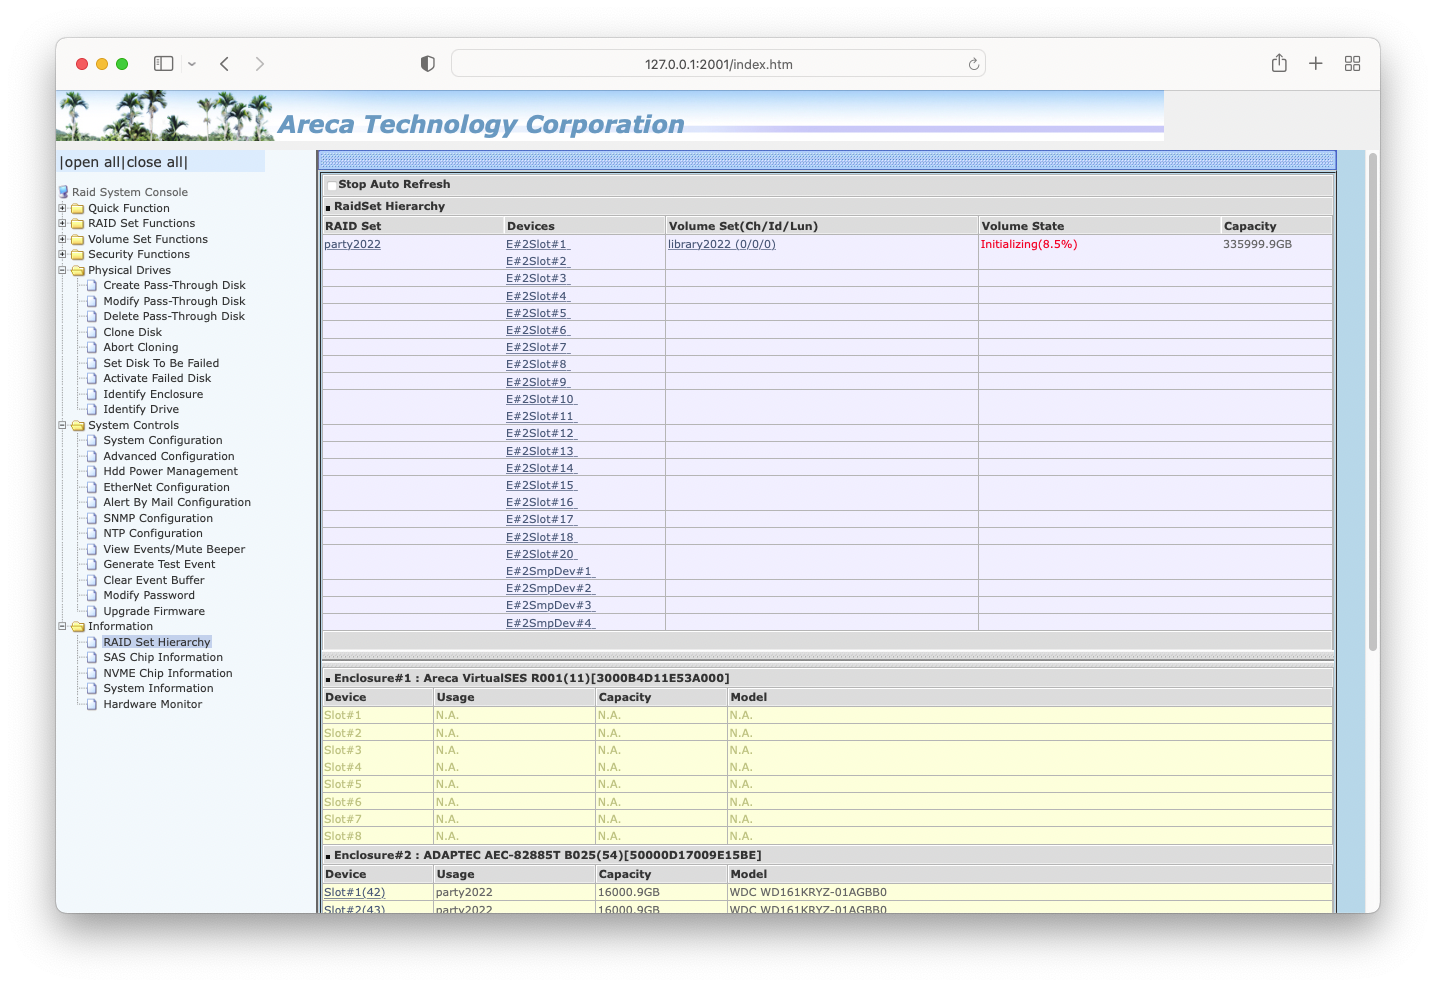Click the Safari sidebar toggle icon
The image size is (1436, 987).
point(163,64)
